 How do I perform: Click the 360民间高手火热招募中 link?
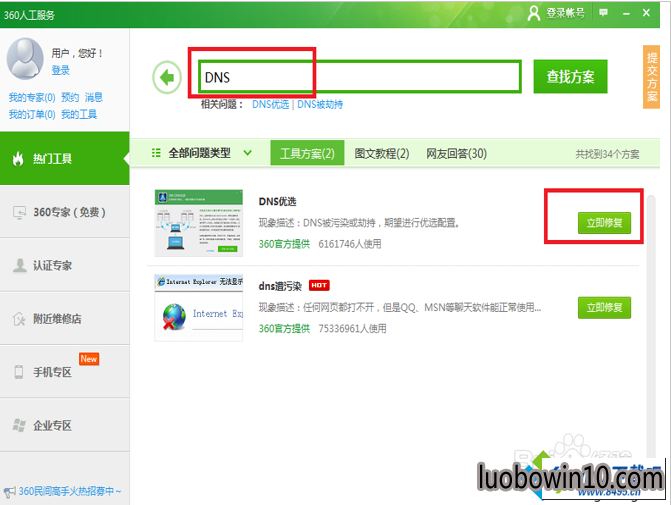click(x=70, y=491)
